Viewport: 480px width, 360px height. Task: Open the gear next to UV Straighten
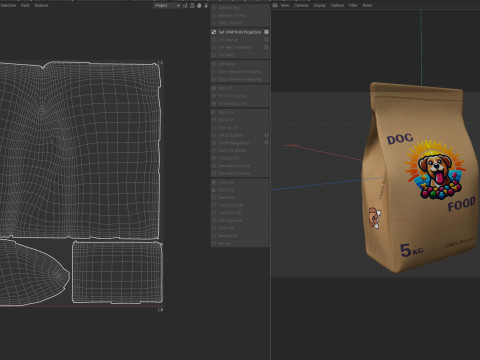[266, 135]
